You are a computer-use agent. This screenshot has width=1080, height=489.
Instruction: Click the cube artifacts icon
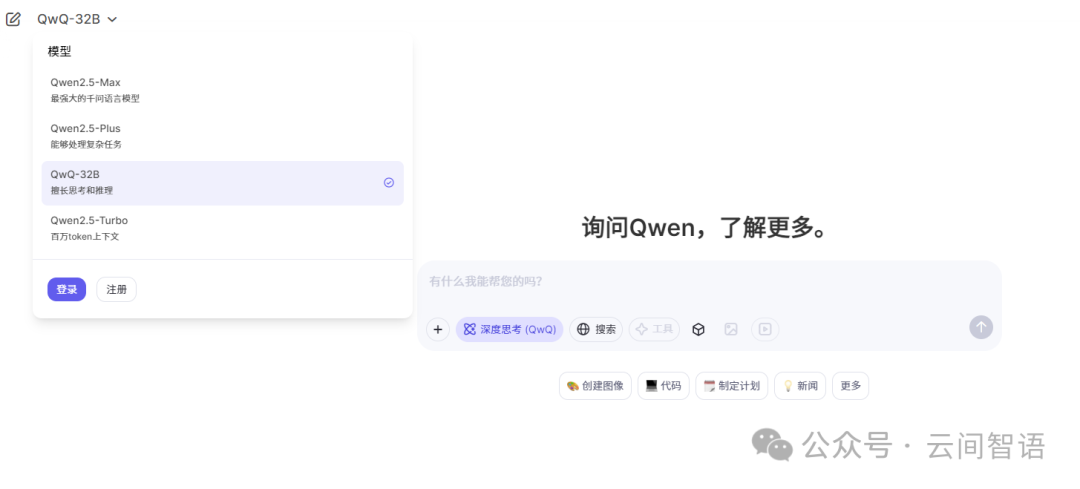[699, 329]
